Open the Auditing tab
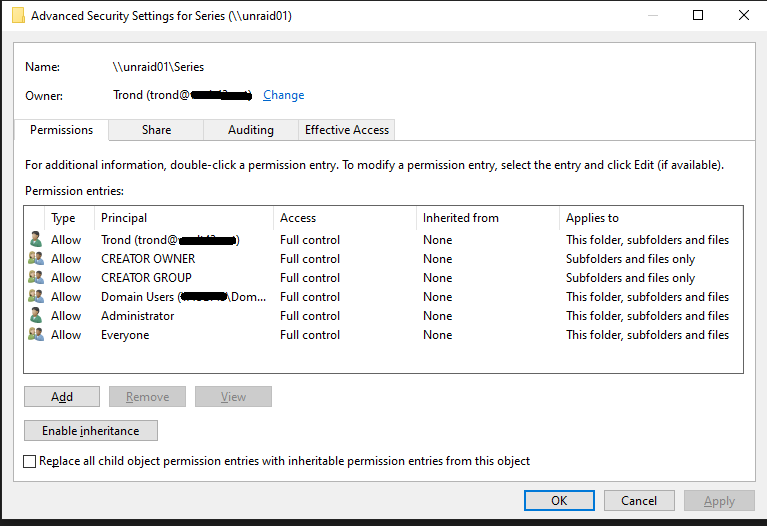This screenshot has width=767, height=526. pyautogui.click(x=251, y=130)
